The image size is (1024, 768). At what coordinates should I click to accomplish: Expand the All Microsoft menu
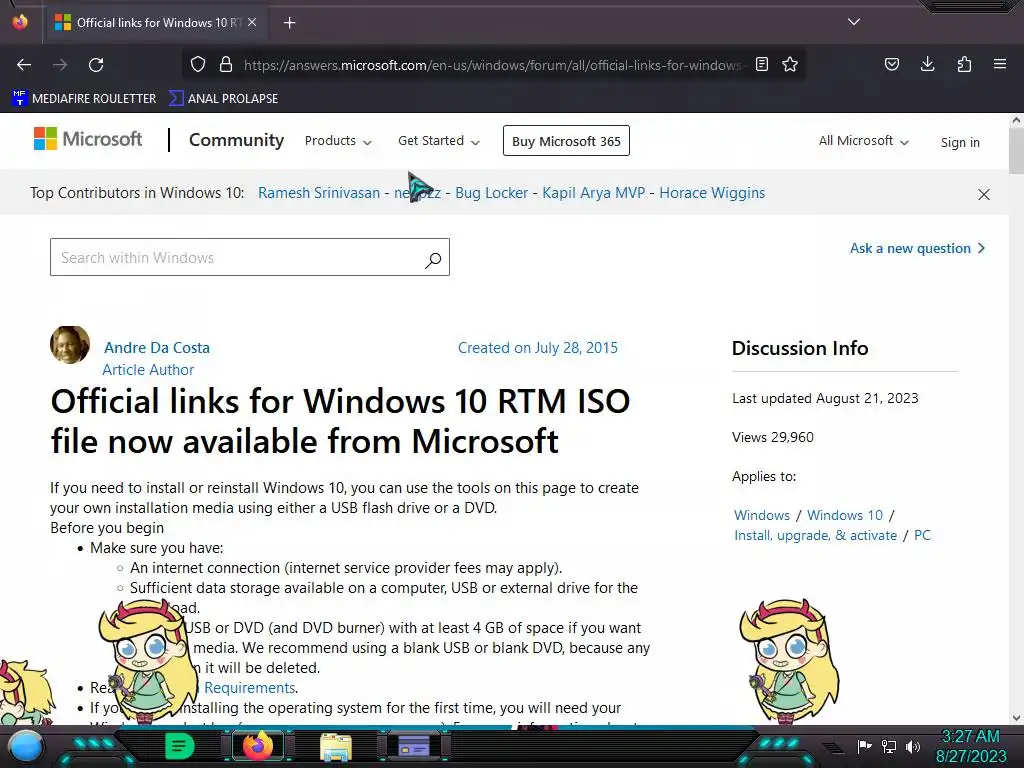[x=863, y=141]
